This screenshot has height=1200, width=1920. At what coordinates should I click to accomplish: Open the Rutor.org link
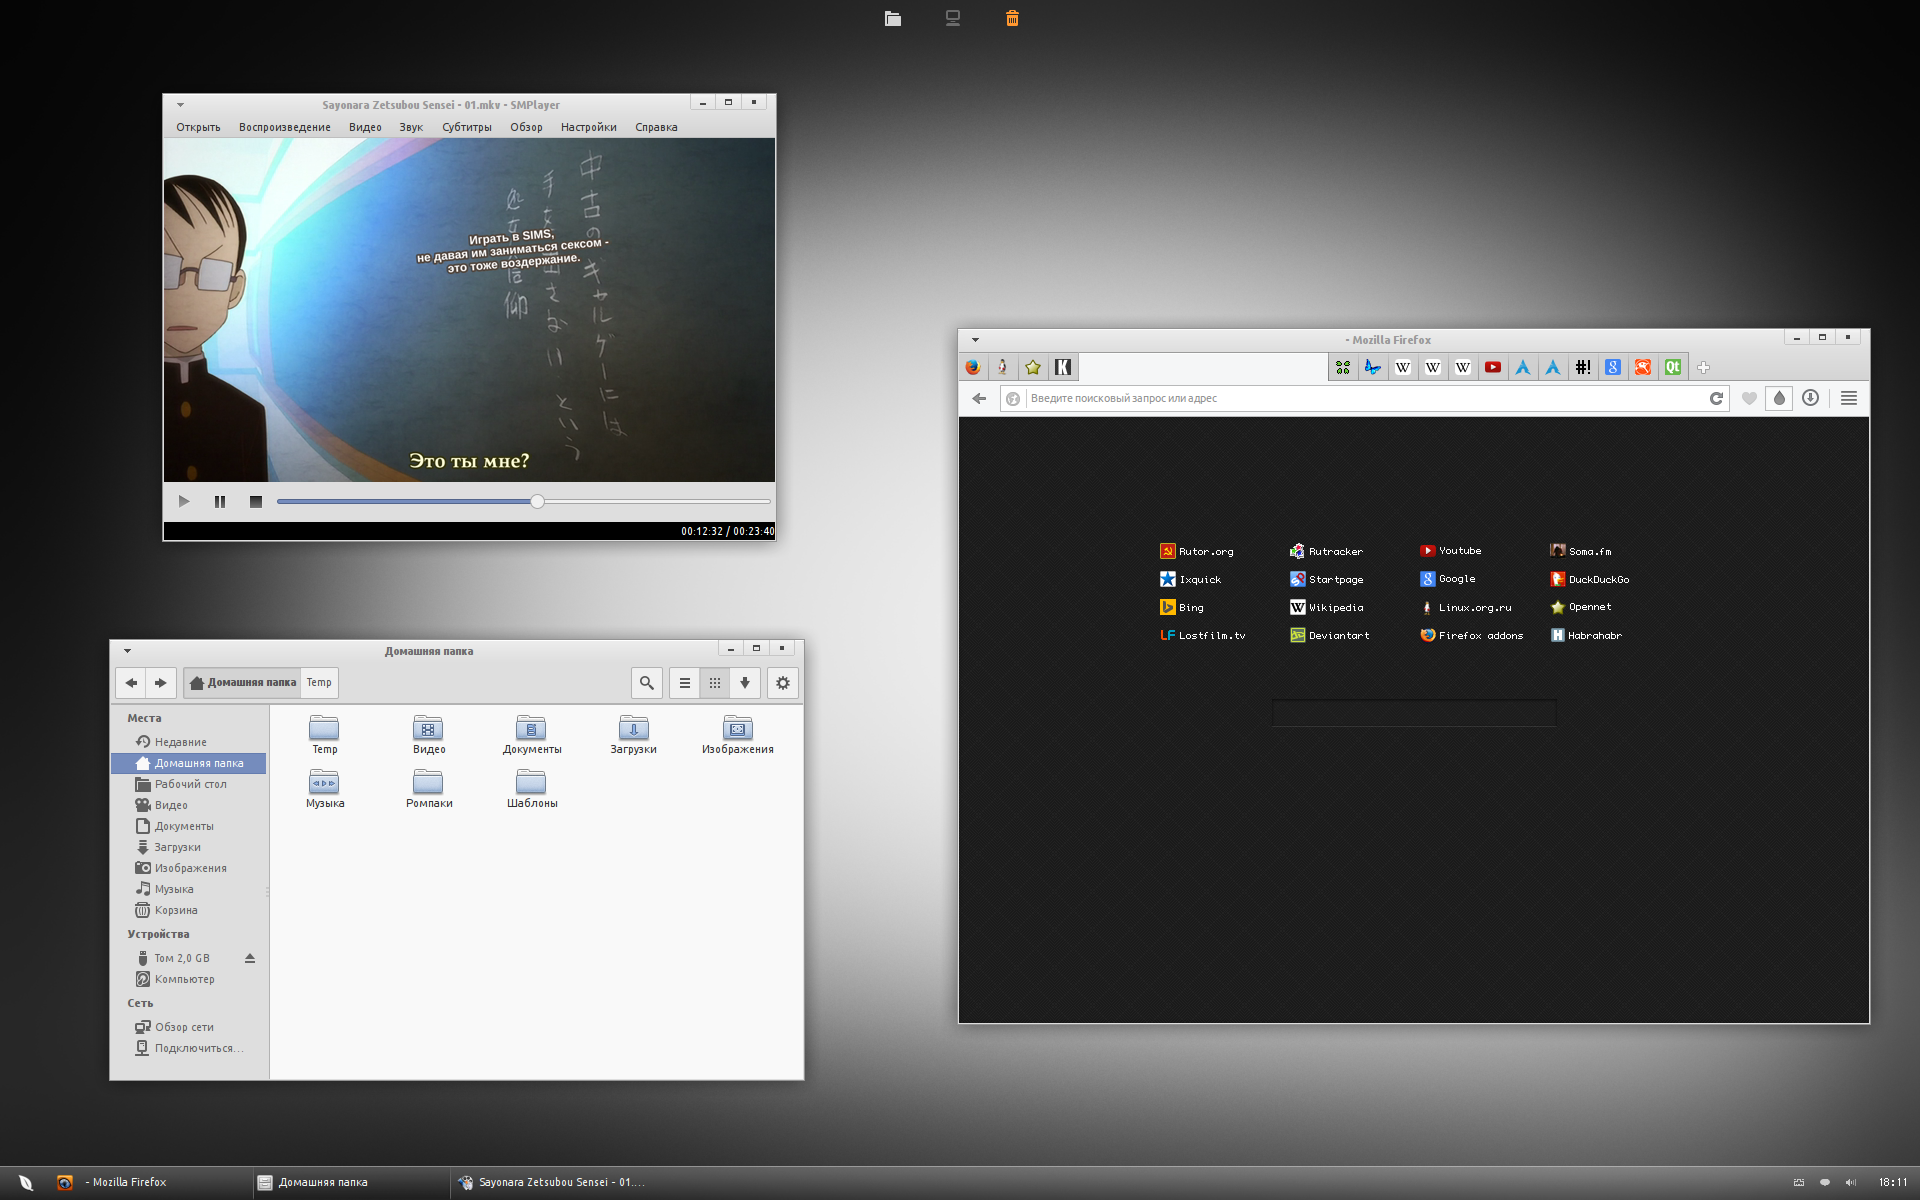tap(1197, 551)
